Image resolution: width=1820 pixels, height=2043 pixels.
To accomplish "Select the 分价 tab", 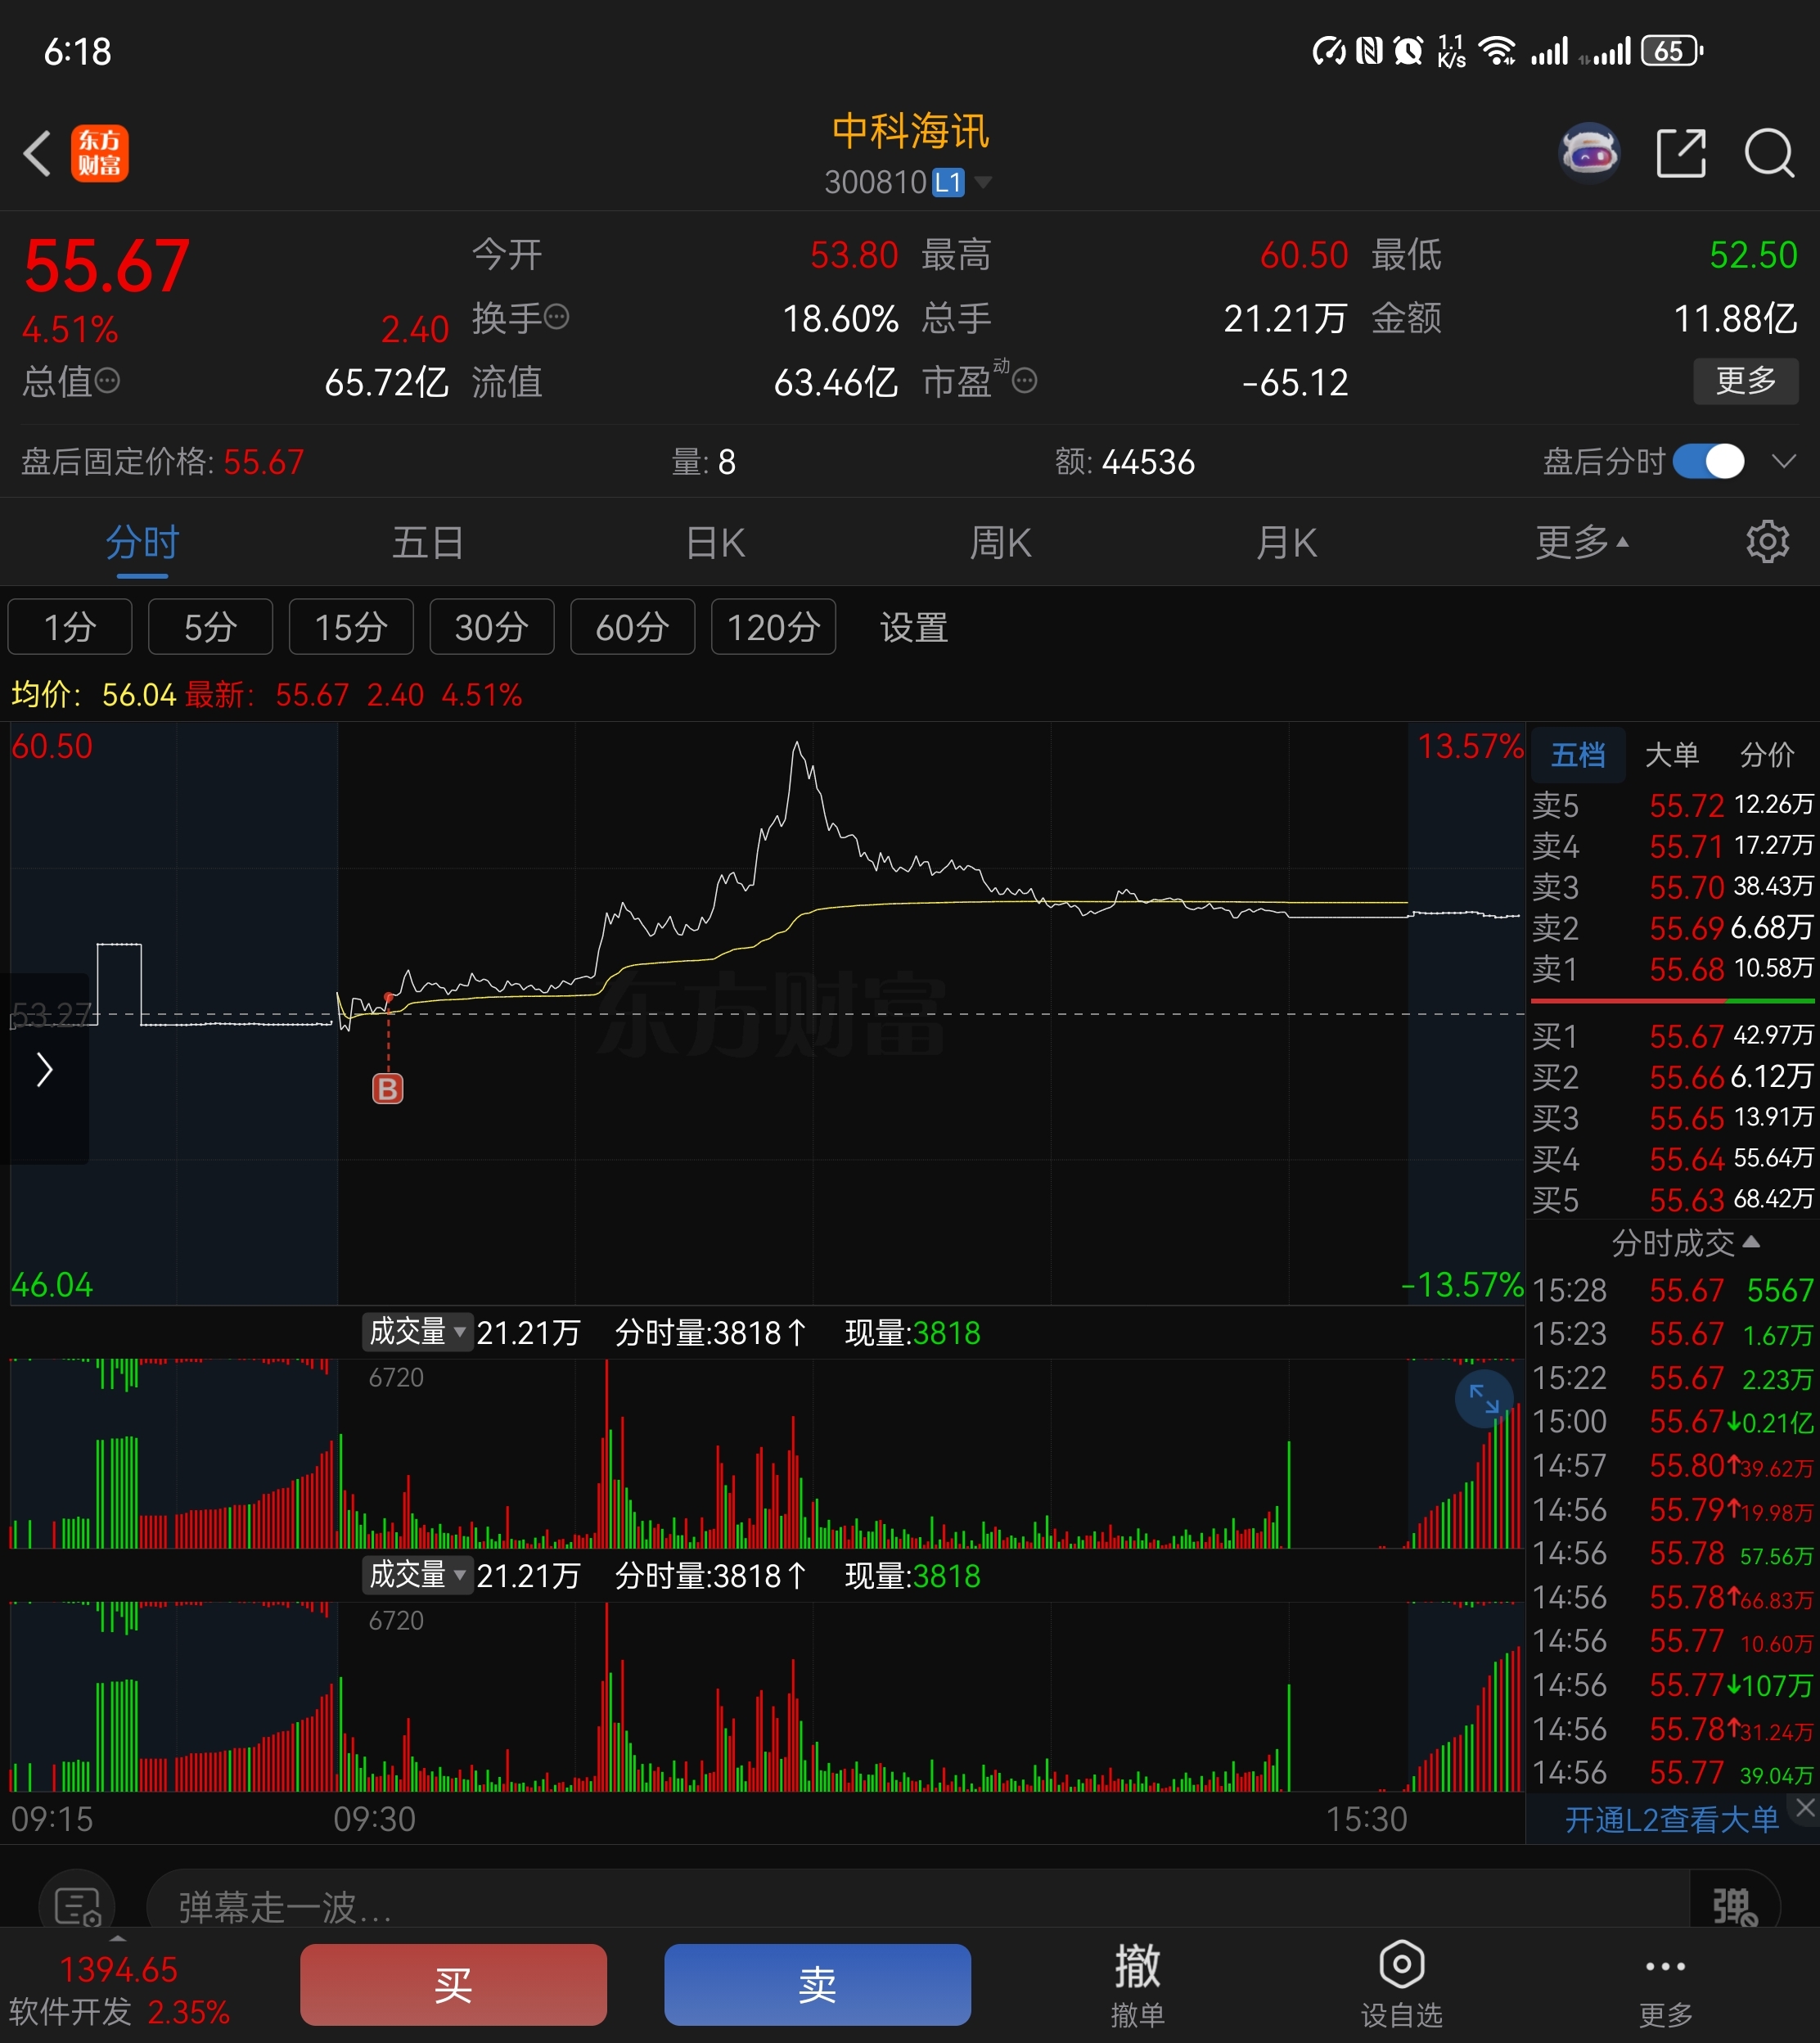I will point(1767,754).
